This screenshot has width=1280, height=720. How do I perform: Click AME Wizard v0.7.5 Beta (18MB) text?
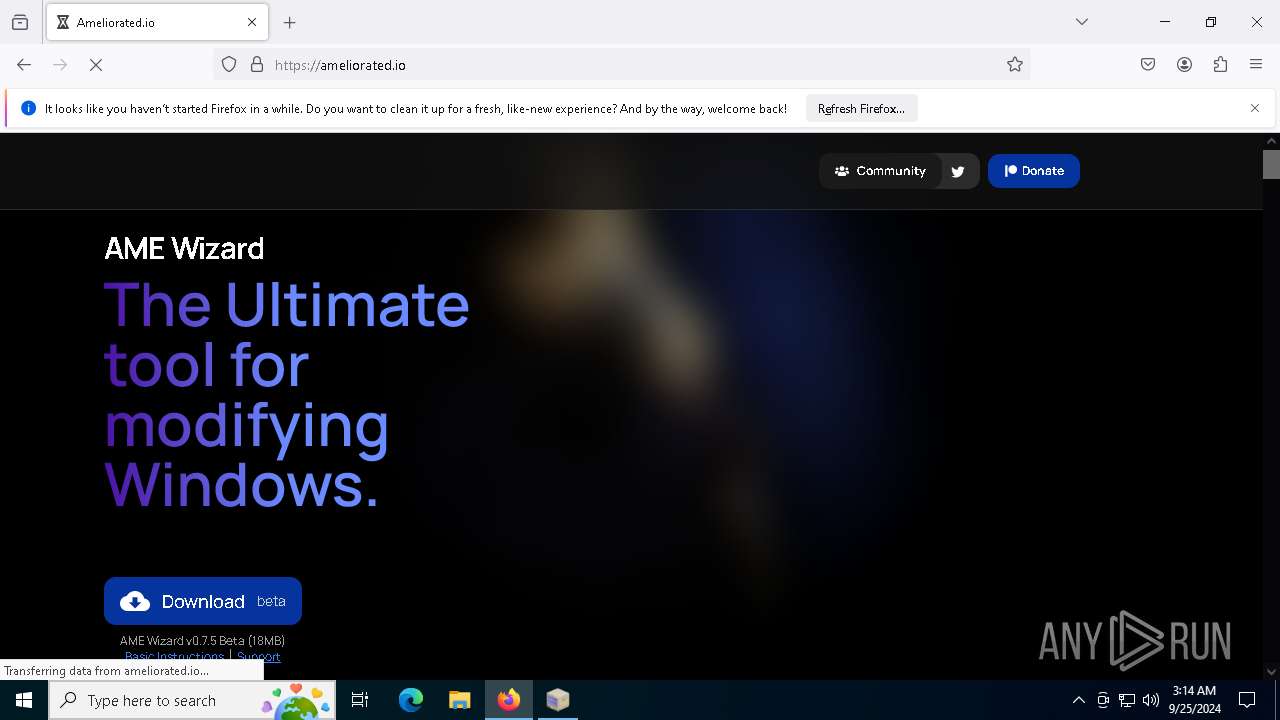tap(203, 640)
